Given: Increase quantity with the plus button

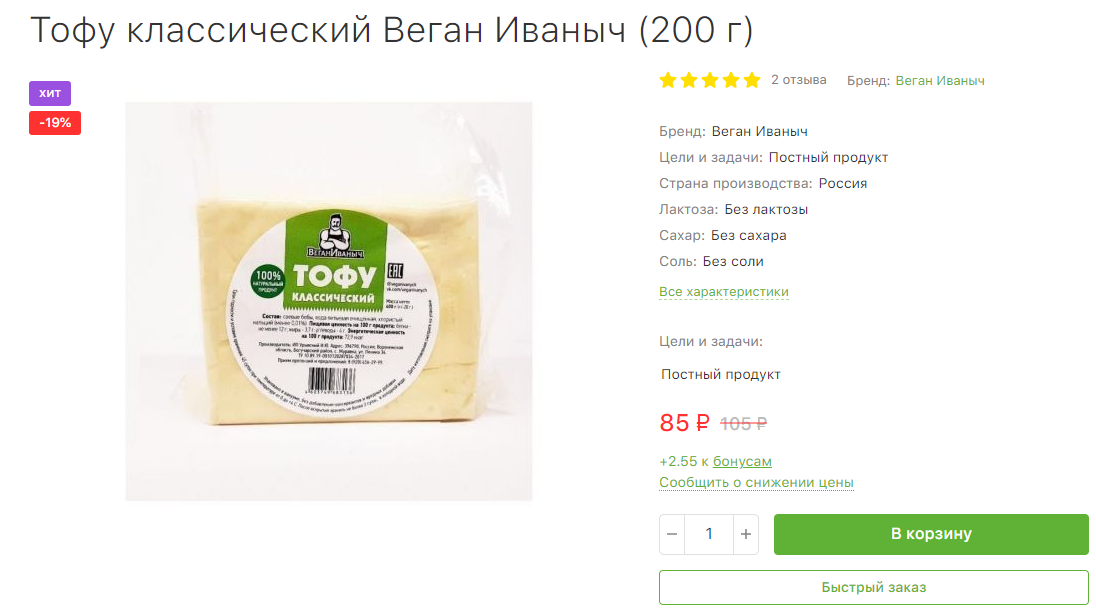Looking at the screenshot, I should point(746,535).
